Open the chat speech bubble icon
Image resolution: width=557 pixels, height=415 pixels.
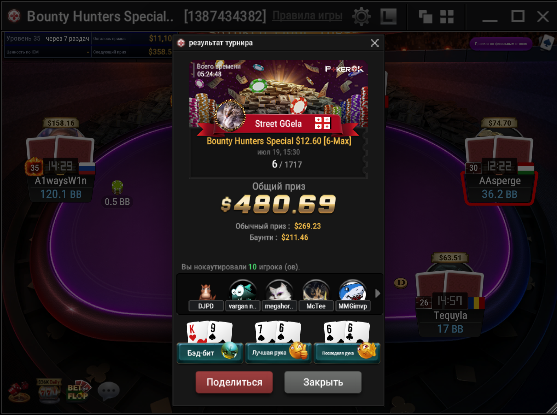(108, 391)
